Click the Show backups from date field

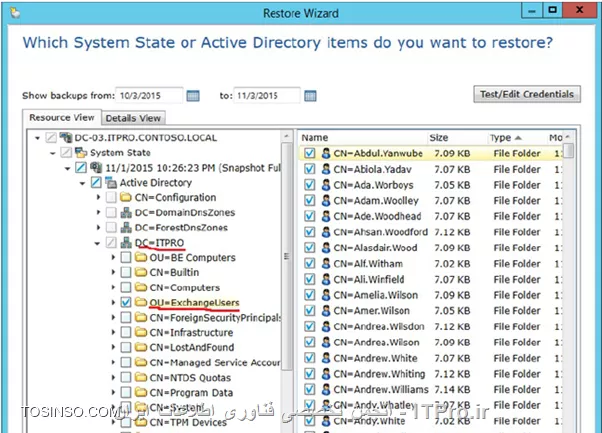click(x=149, y=96)
